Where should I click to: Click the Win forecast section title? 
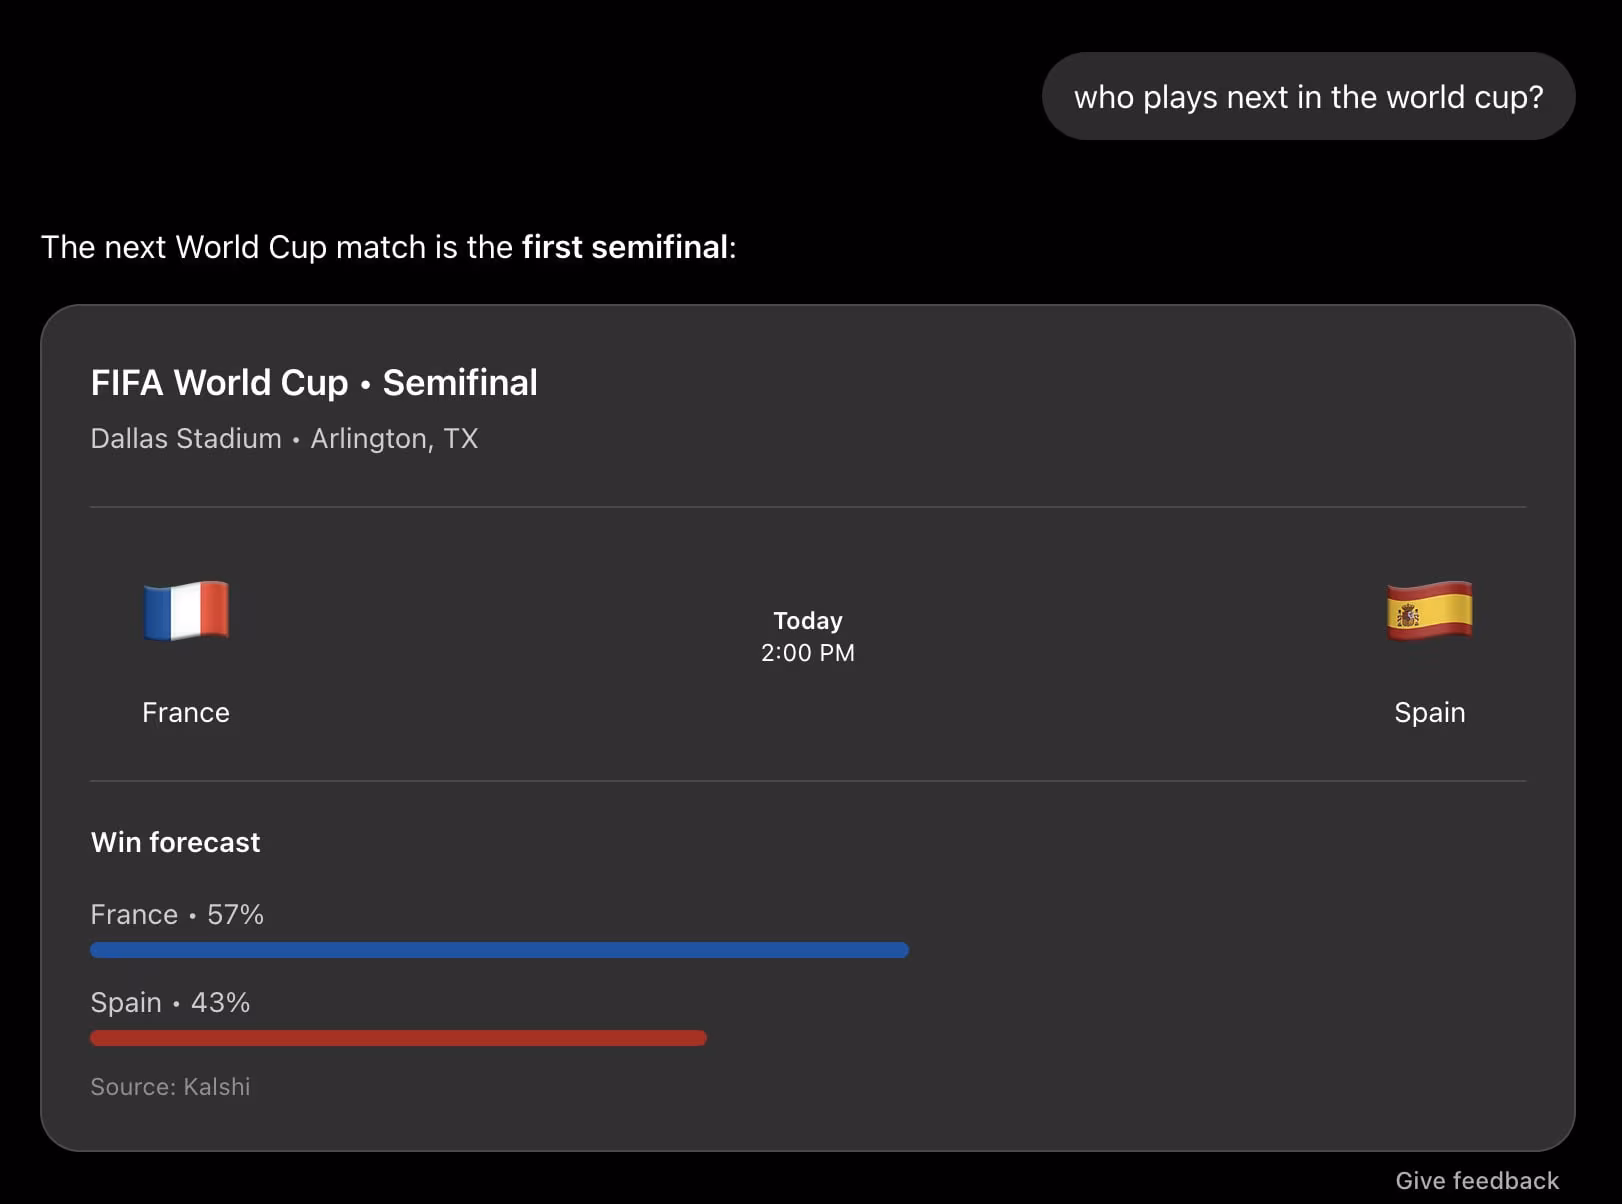click(175, 842)
